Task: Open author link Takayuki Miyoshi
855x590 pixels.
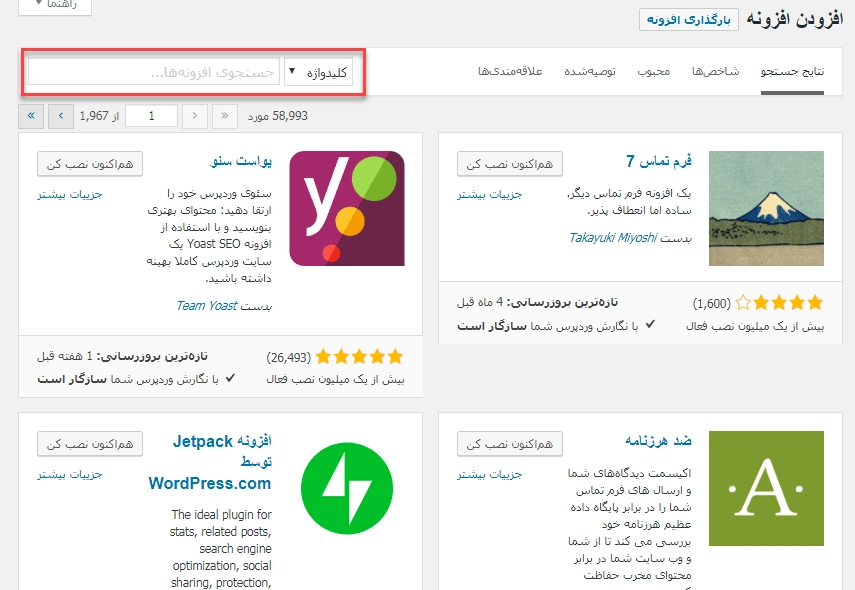Action: pyautogui.click(x=613, y=237)
